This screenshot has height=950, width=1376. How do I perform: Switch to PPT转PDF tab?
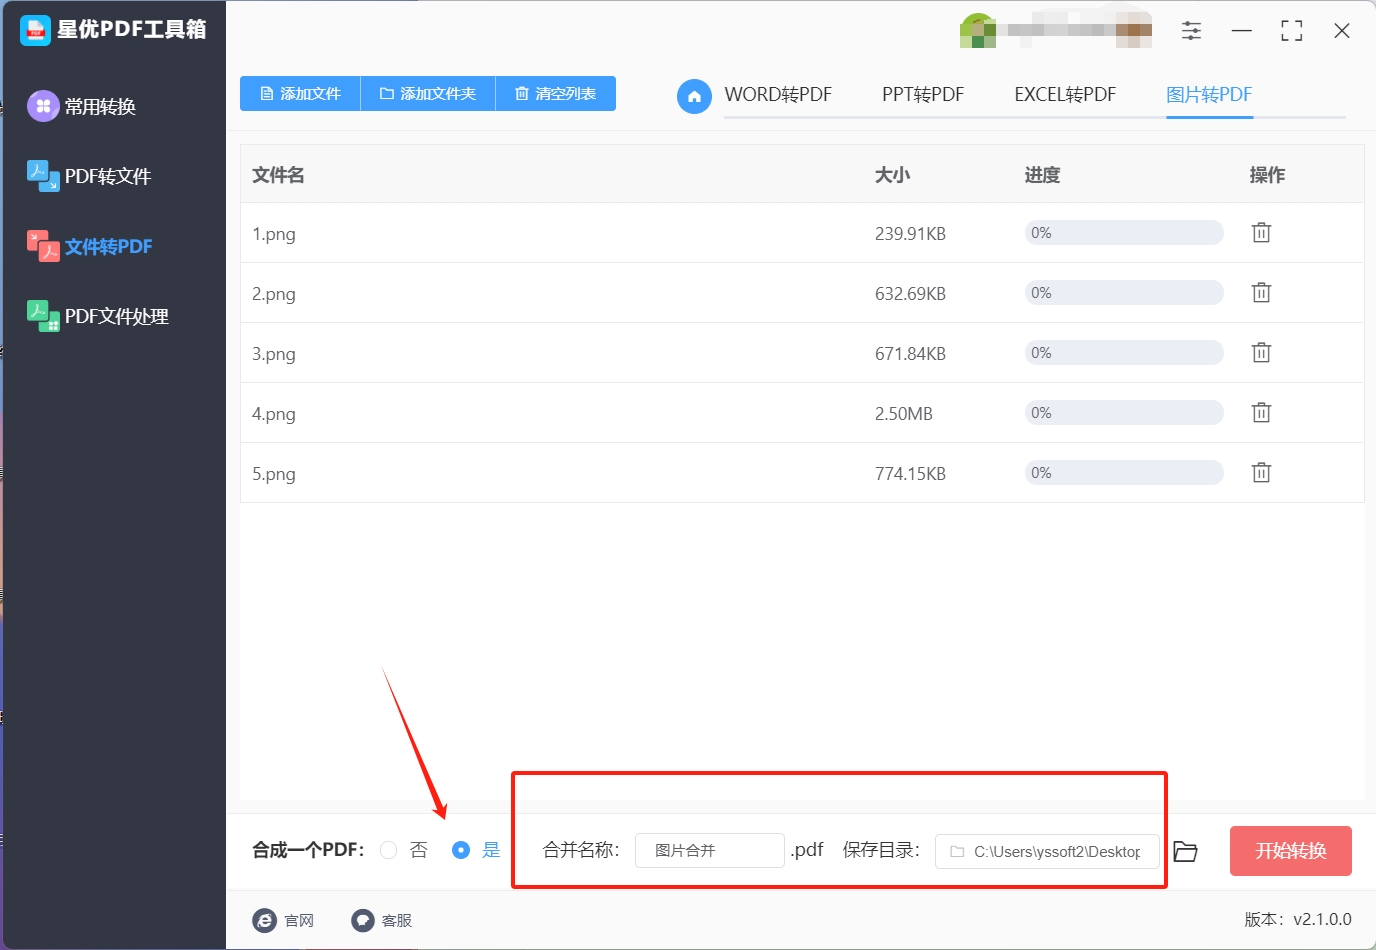(x=923, y=94)
